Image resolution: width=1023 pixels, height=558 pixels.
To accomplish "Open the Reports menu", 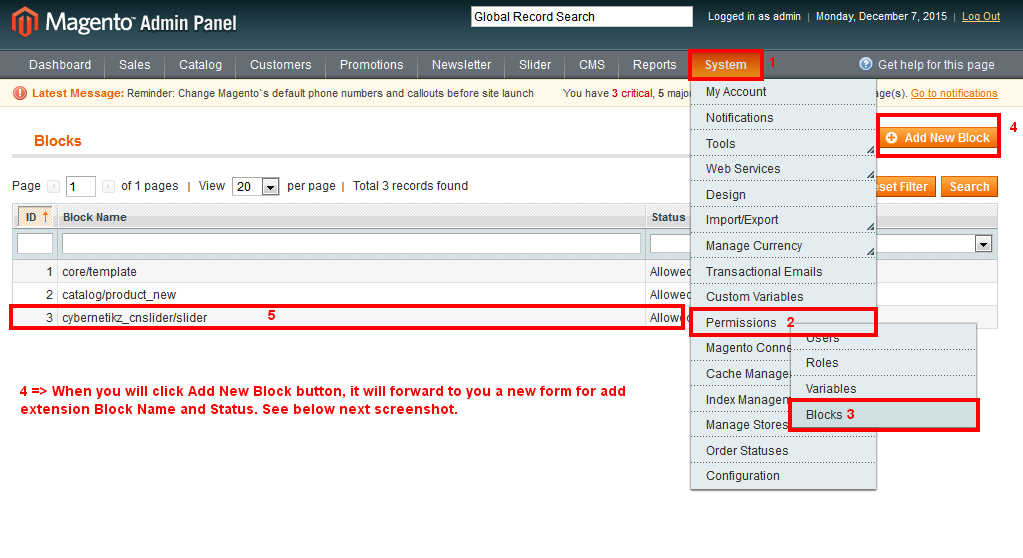I will click(654, 65).
